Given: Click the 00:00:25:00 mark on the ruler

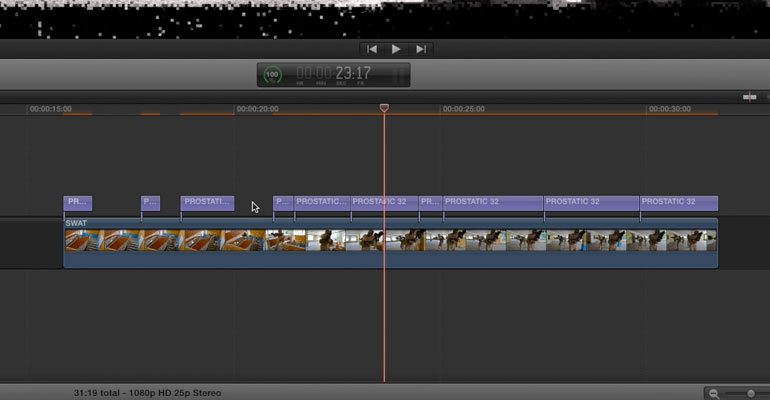Looking at the screenshot, I should [464, 109].
